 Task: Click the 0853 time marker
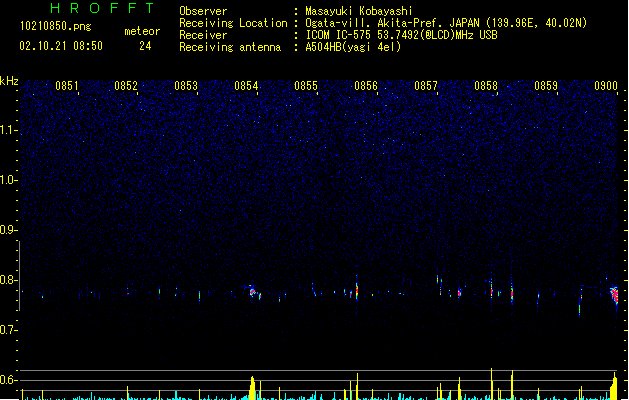coord(186,86)
